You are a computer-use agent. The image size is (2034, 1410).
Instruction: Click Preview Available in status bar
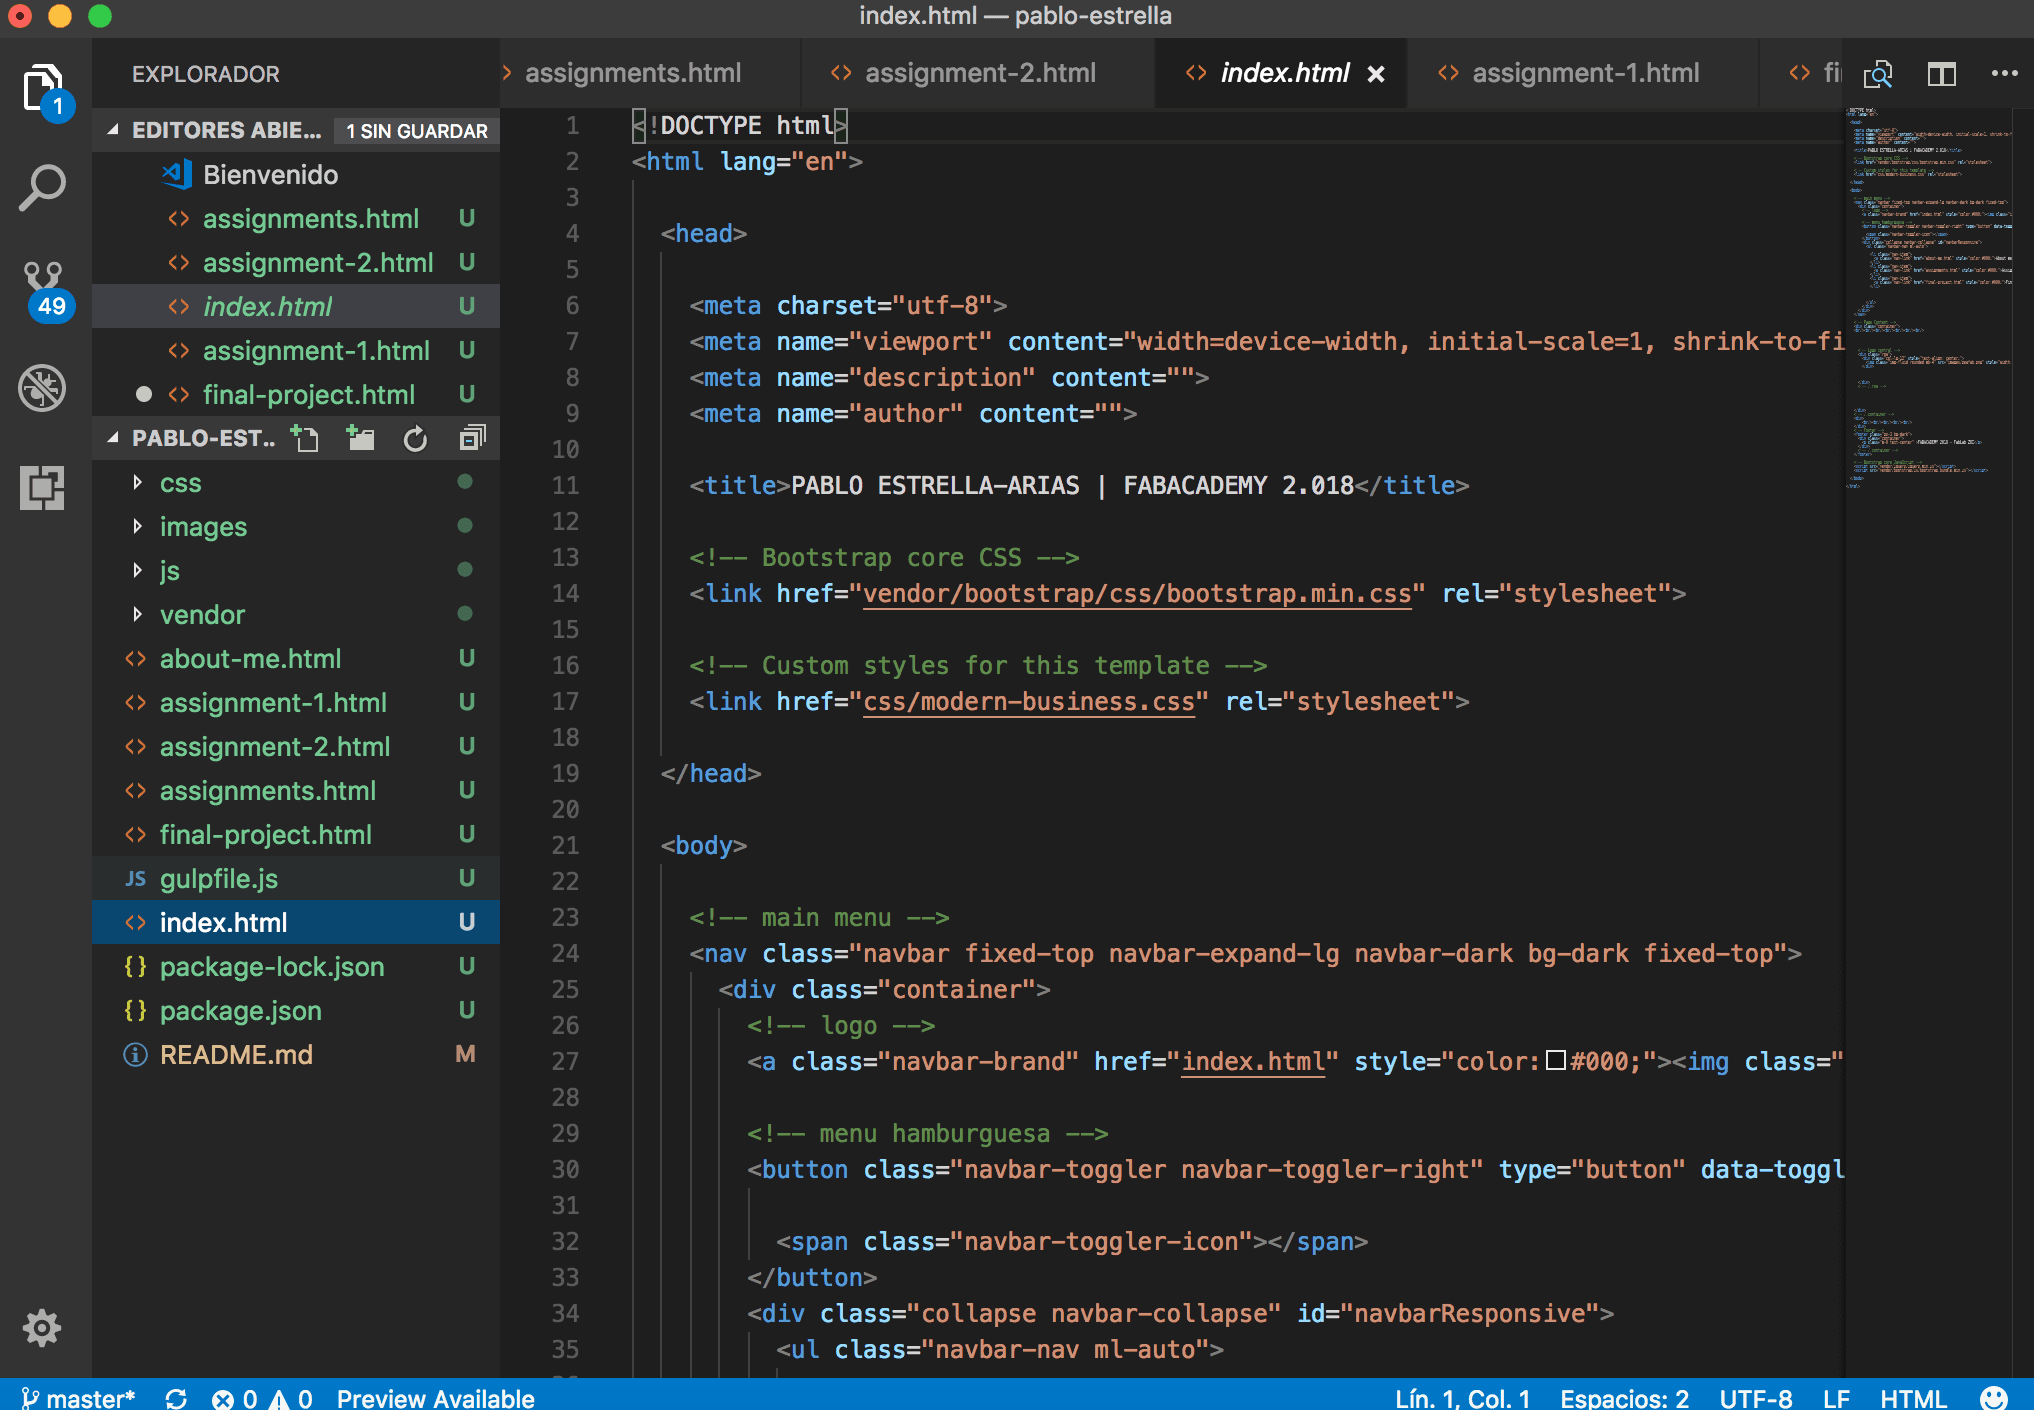435,1397
